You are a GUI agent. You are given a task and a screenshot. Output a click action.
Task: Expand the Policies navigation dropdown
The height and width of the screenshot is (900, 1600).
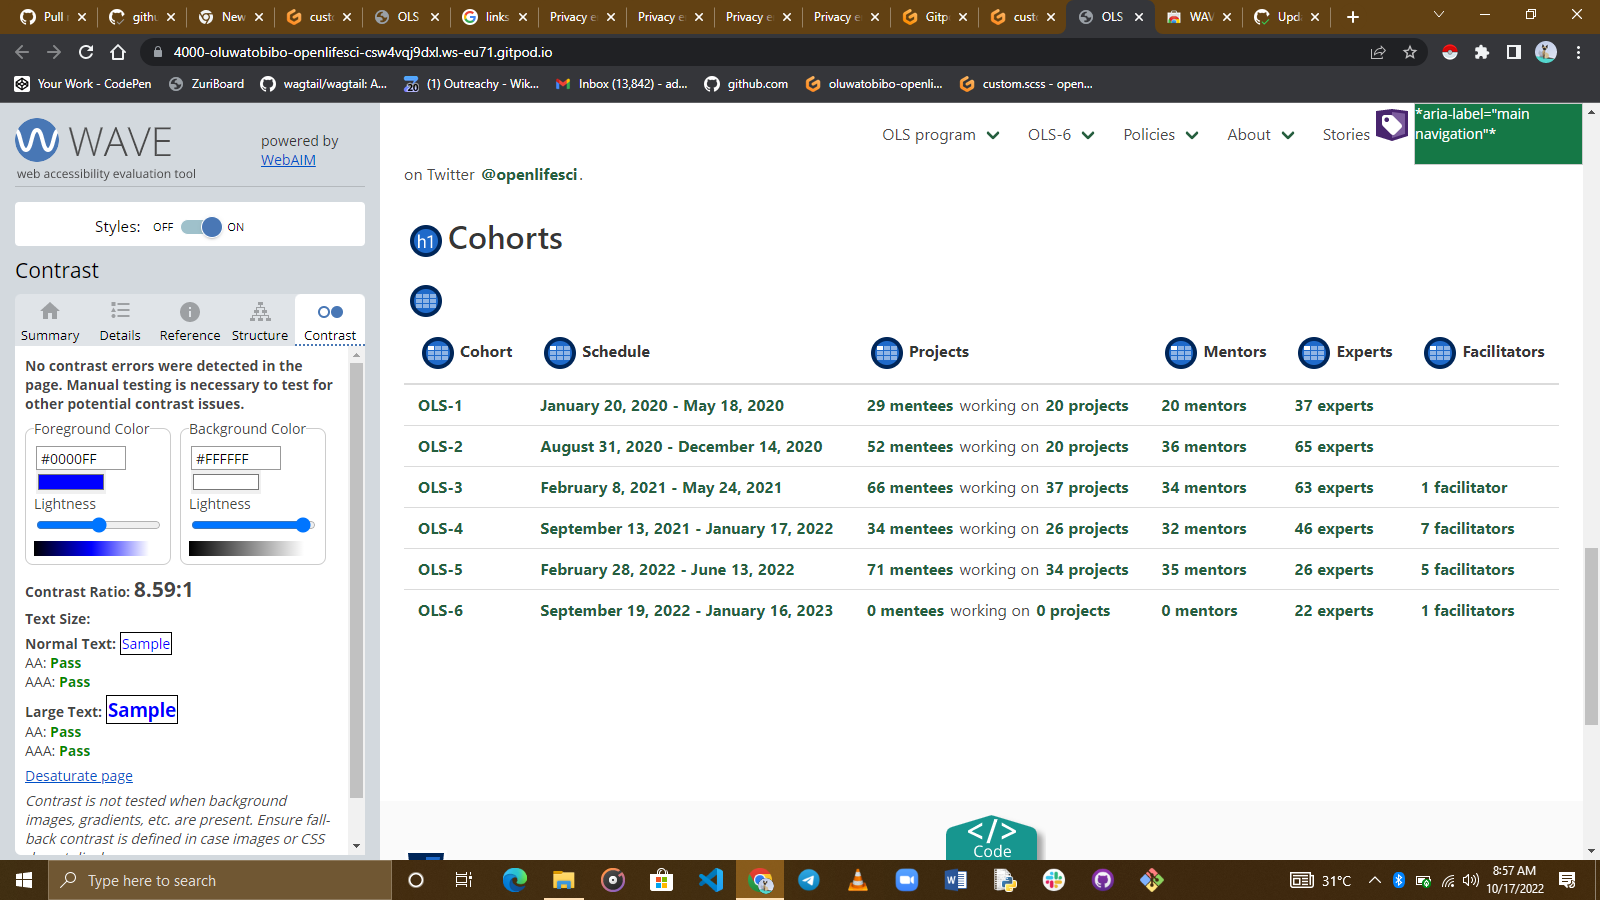[1192, 136]
